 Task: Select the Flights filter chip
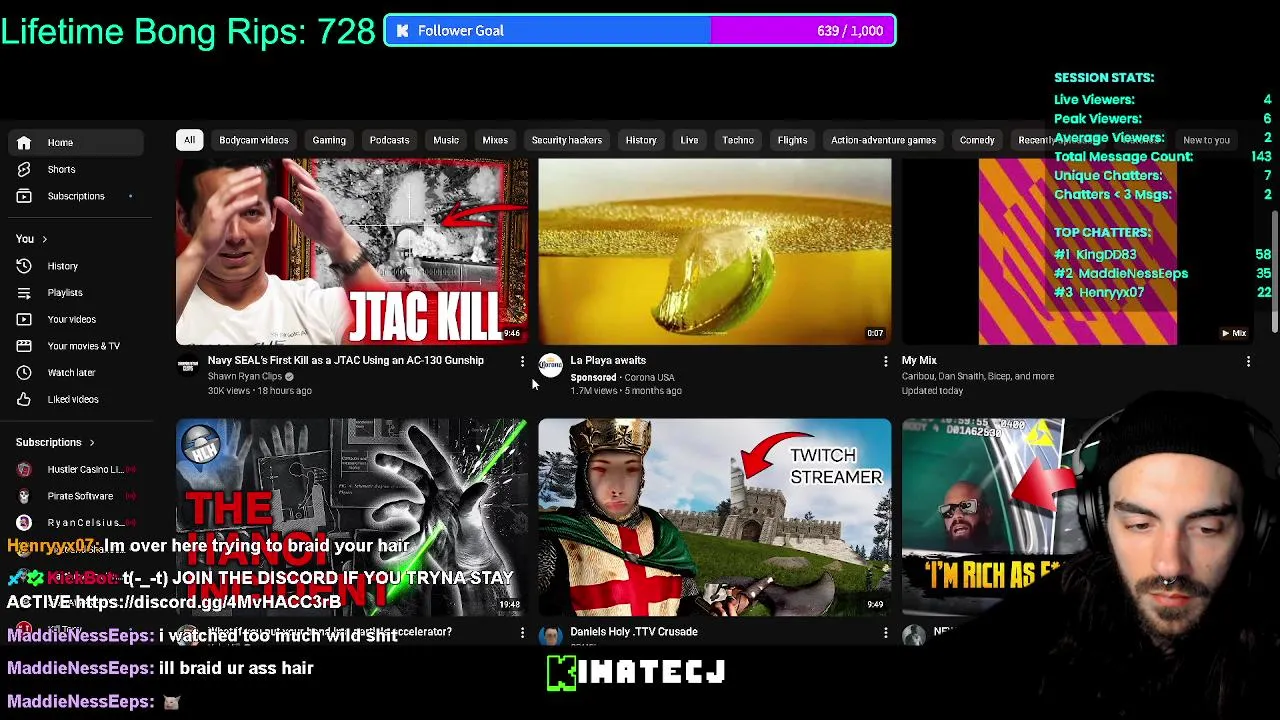[x=792, y=140]
